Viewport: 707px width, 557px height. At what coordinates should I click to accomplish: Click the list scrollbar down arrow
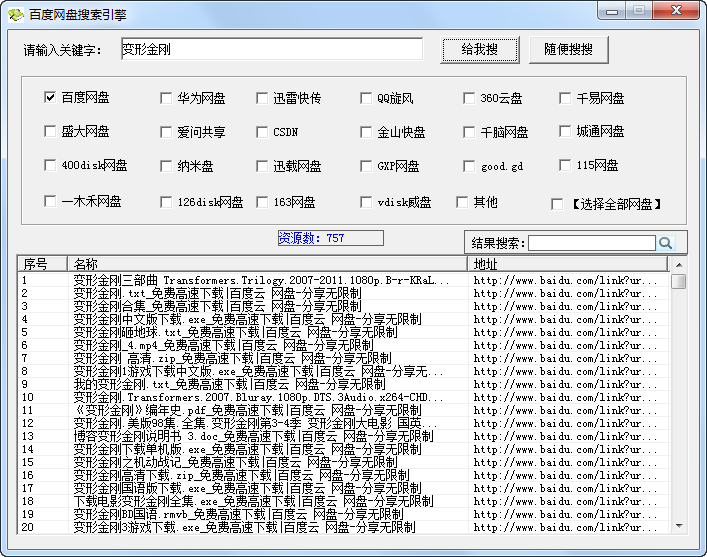click(679, 526)
